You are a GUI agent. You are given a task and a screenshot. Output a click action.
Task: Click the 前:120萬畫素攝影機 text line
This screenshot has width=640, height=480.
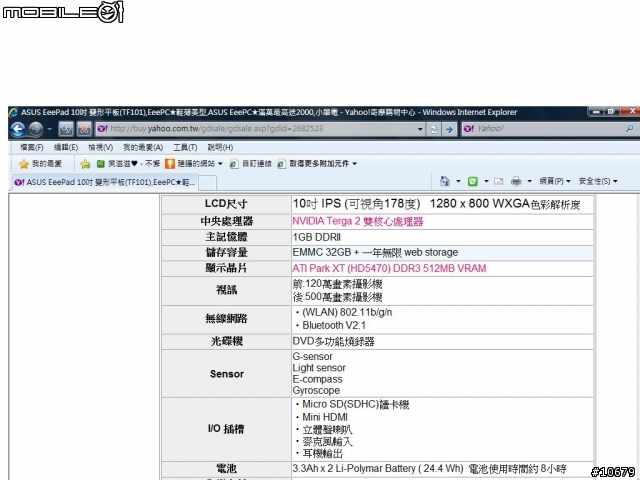click(x=337, y=284)
